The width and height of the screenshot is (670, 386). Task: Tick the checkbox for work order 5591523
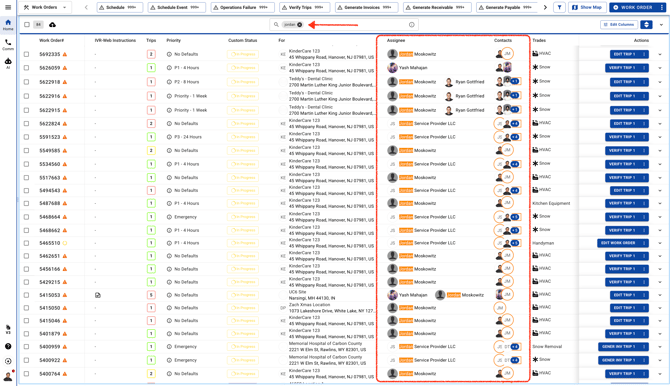tap(26, 137)
